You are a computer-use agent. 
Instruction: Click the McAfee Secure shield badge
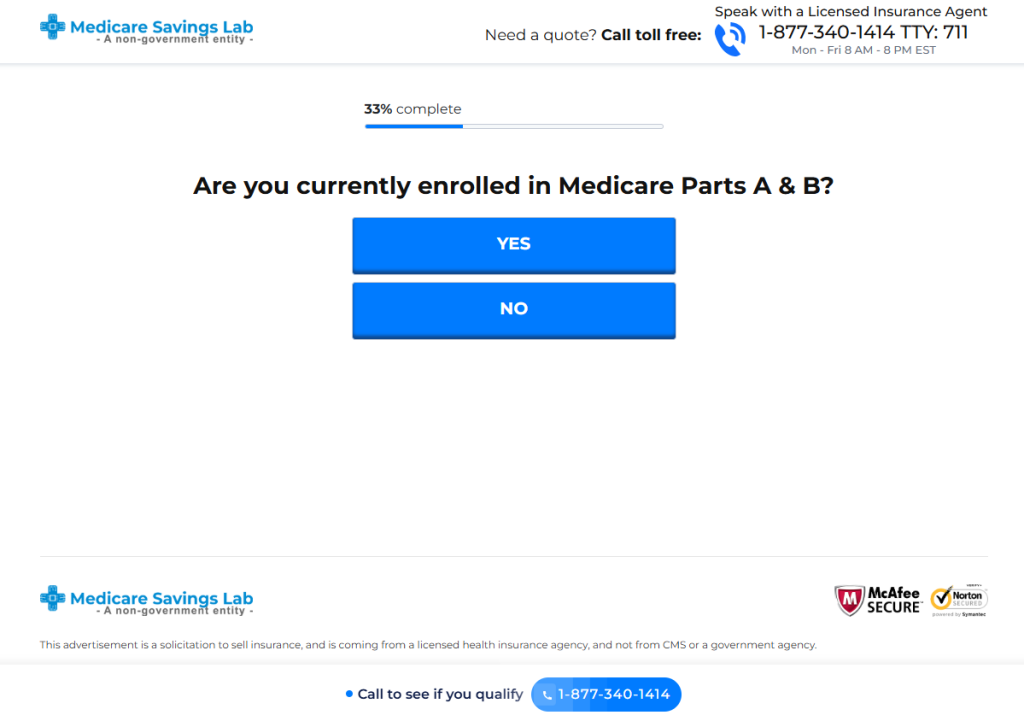pyautogui.click(x=877, y=600)
